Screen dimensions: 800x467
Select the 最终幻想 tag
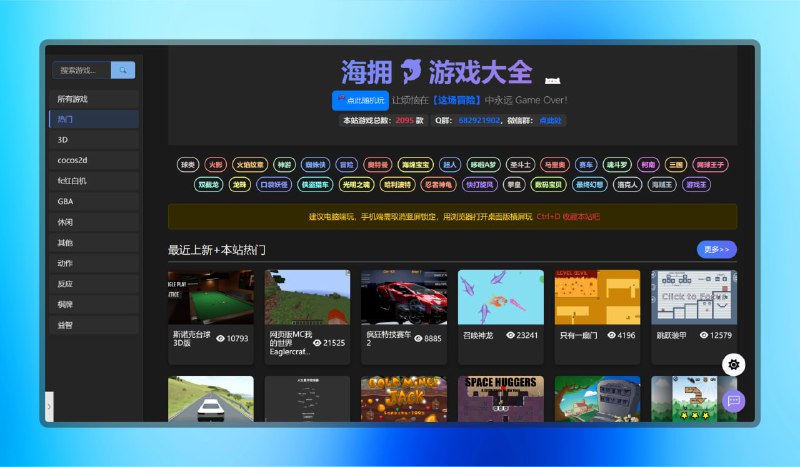click(589, 185)
